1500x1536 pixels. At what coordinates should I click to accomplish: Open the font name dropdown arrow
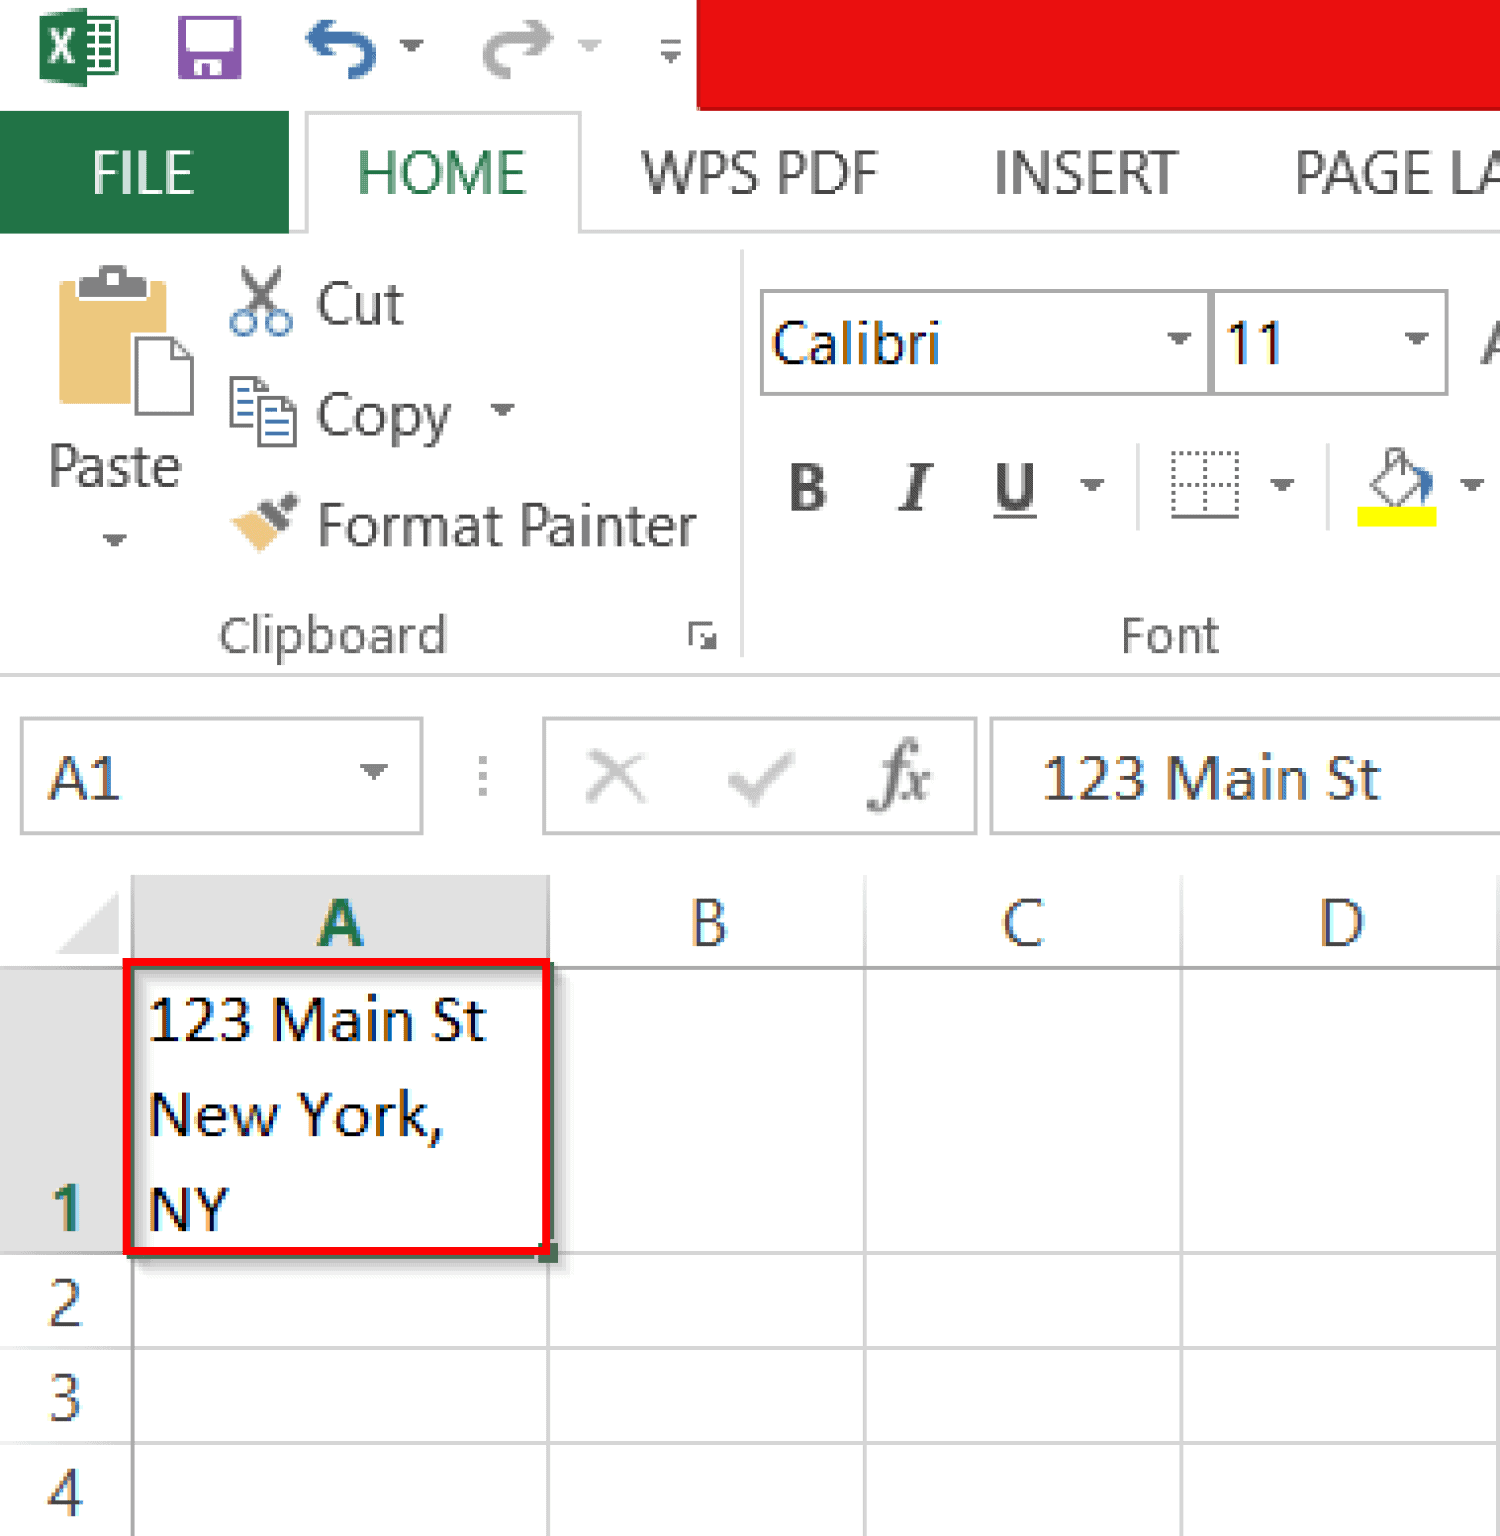(x=1180, y=339)
